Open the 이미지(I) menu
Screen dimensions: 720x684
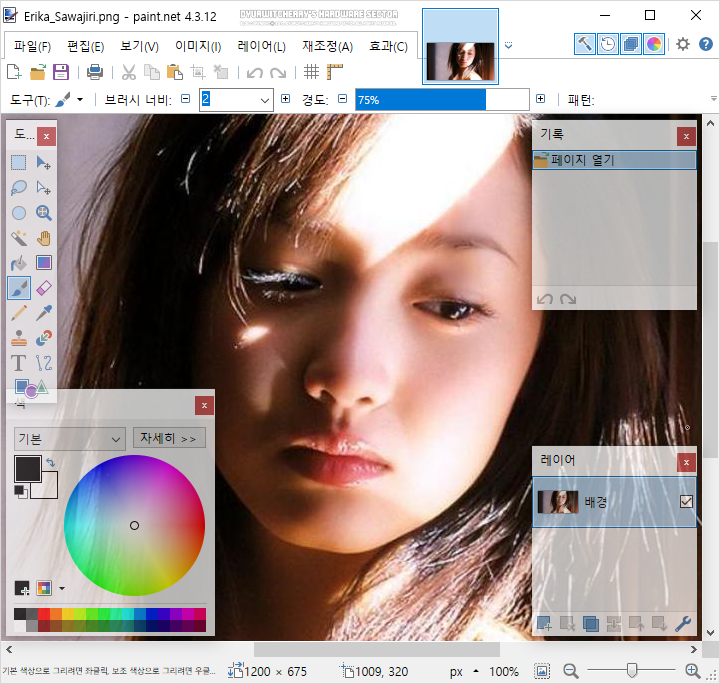point(198,46)
